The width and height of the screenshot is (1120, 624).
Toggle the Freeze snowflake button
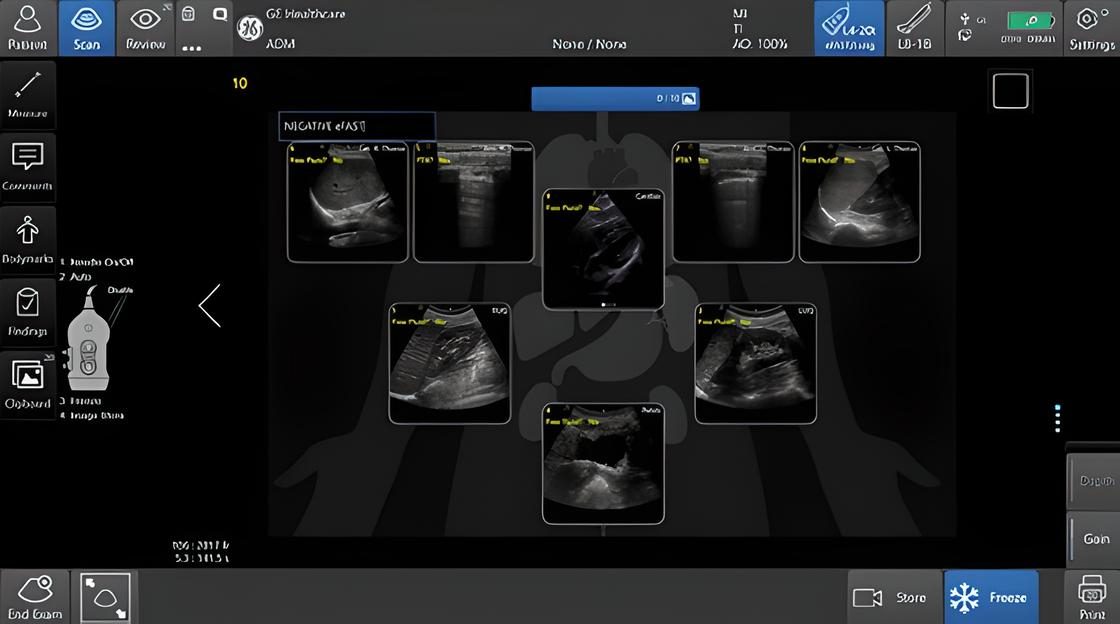(990, 597)
